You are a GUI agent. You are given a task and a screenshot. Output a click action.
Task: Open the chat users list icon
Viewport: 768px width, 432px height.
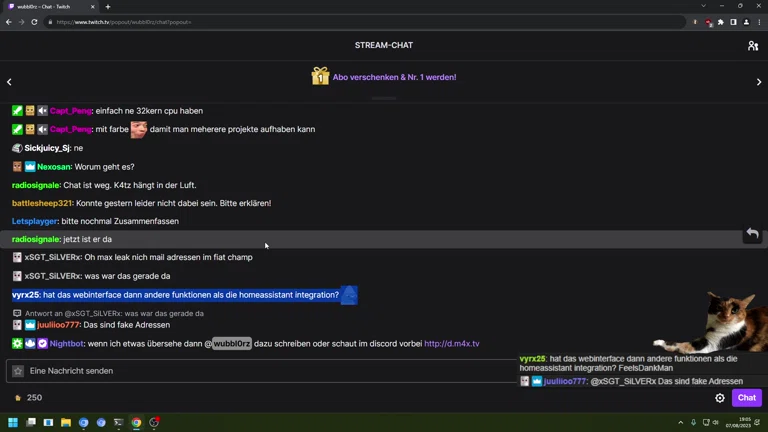click(x=753, y=46)
